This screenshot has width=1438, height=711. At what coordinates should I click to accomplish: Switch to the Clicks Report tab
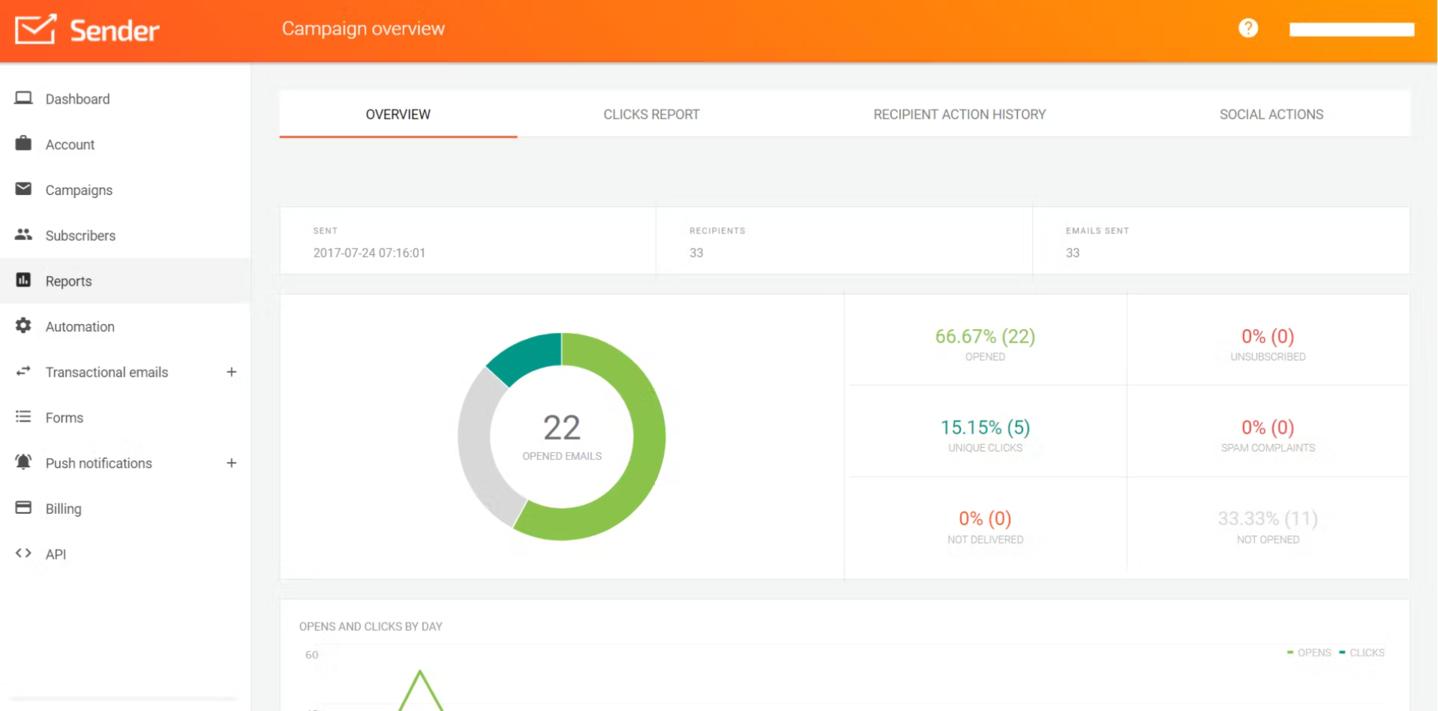tap(651, 114)
